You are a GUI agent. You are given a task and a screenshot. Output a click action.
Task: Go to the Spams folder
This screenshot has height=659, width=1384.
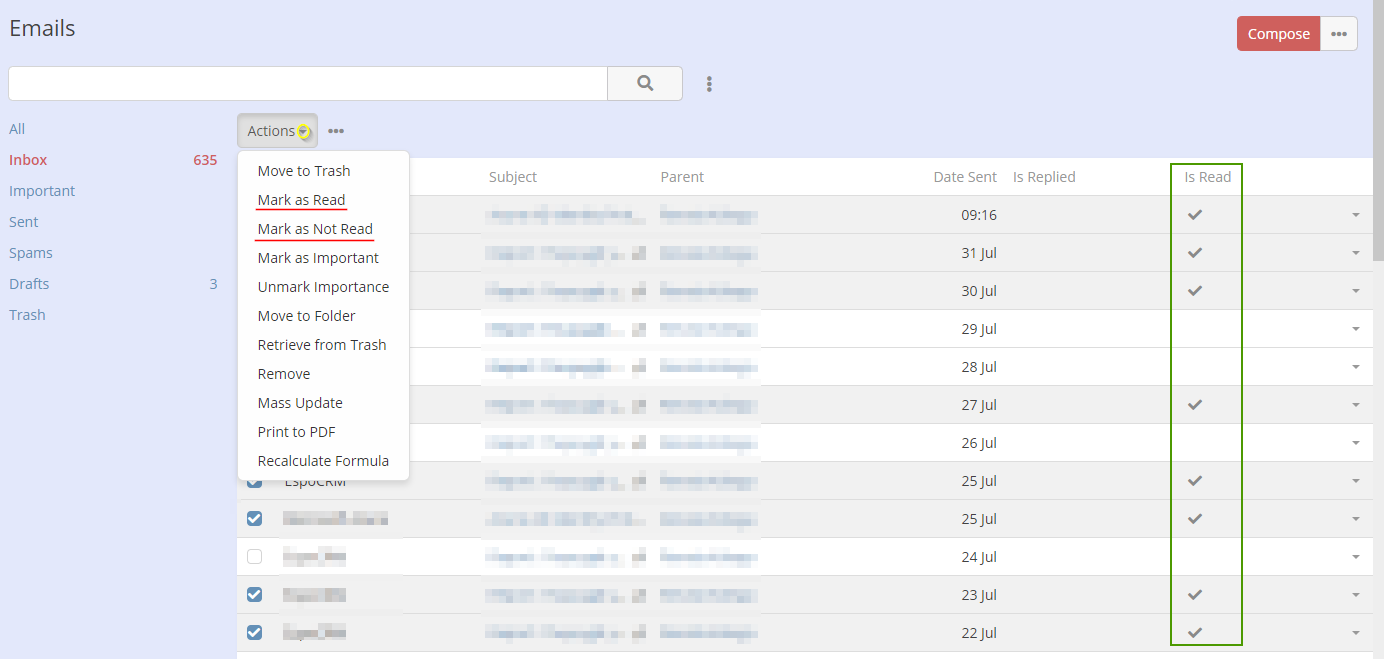tap(31, 253)
